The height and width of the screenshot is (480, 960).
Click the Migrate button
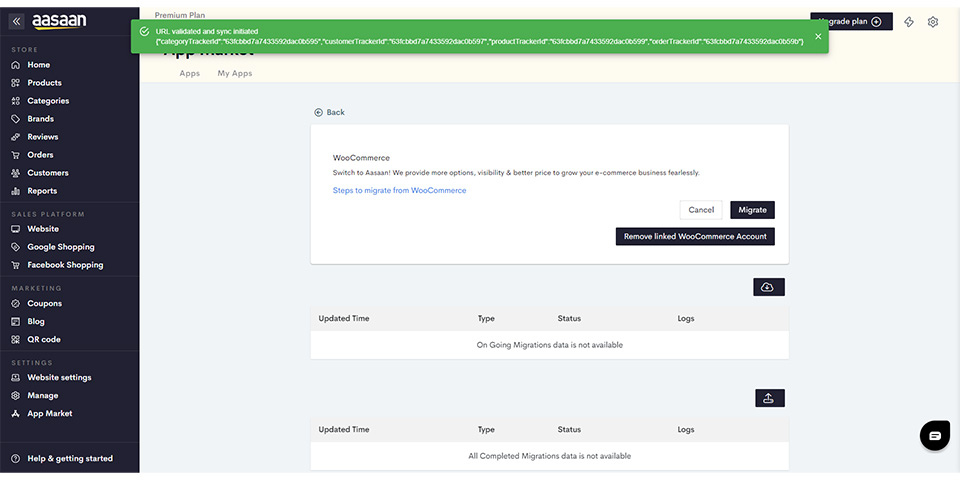752,210
